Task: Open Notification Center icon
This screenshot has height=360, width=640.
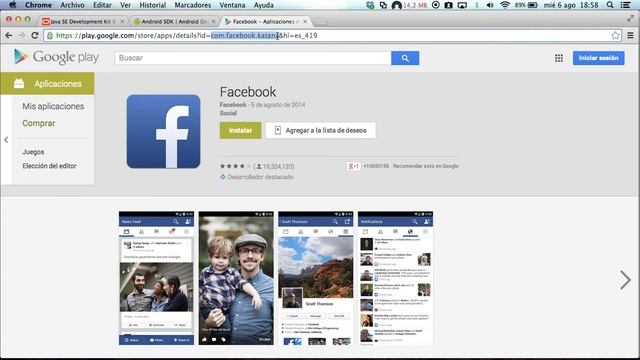Action: click(625, 5)
